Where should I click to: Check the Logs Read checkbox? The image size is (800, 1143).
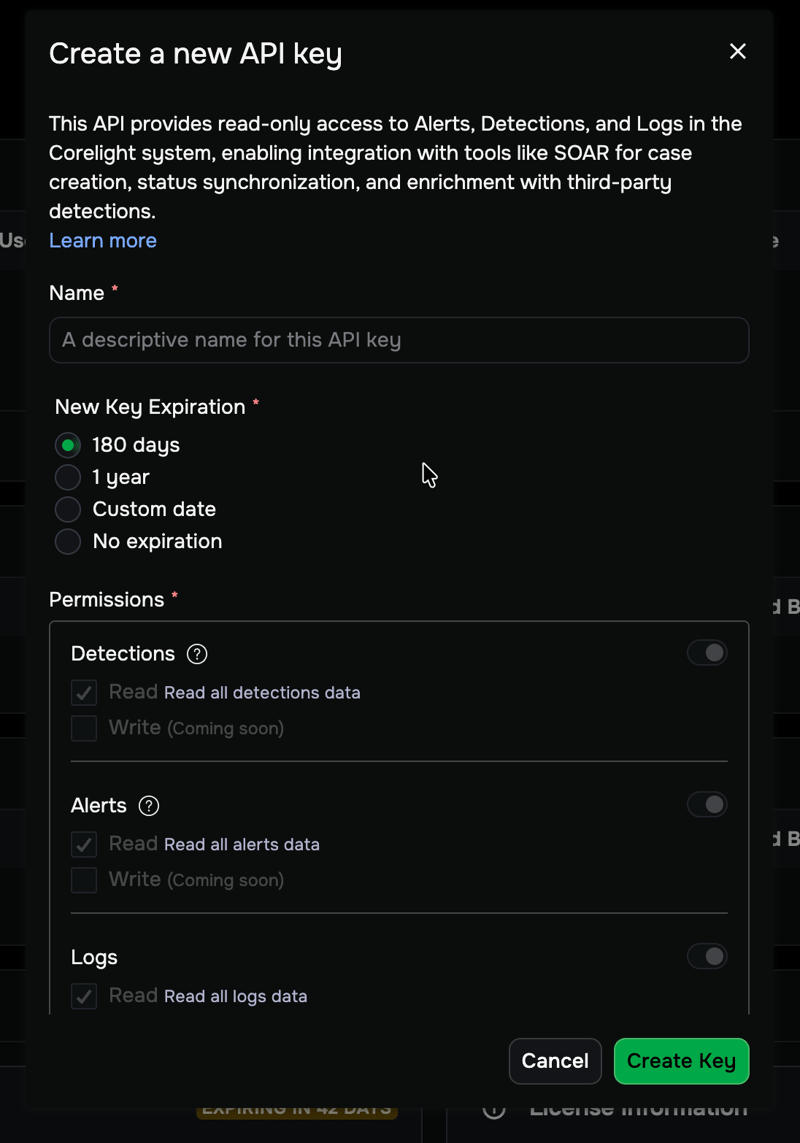click(x=84, y=996)
